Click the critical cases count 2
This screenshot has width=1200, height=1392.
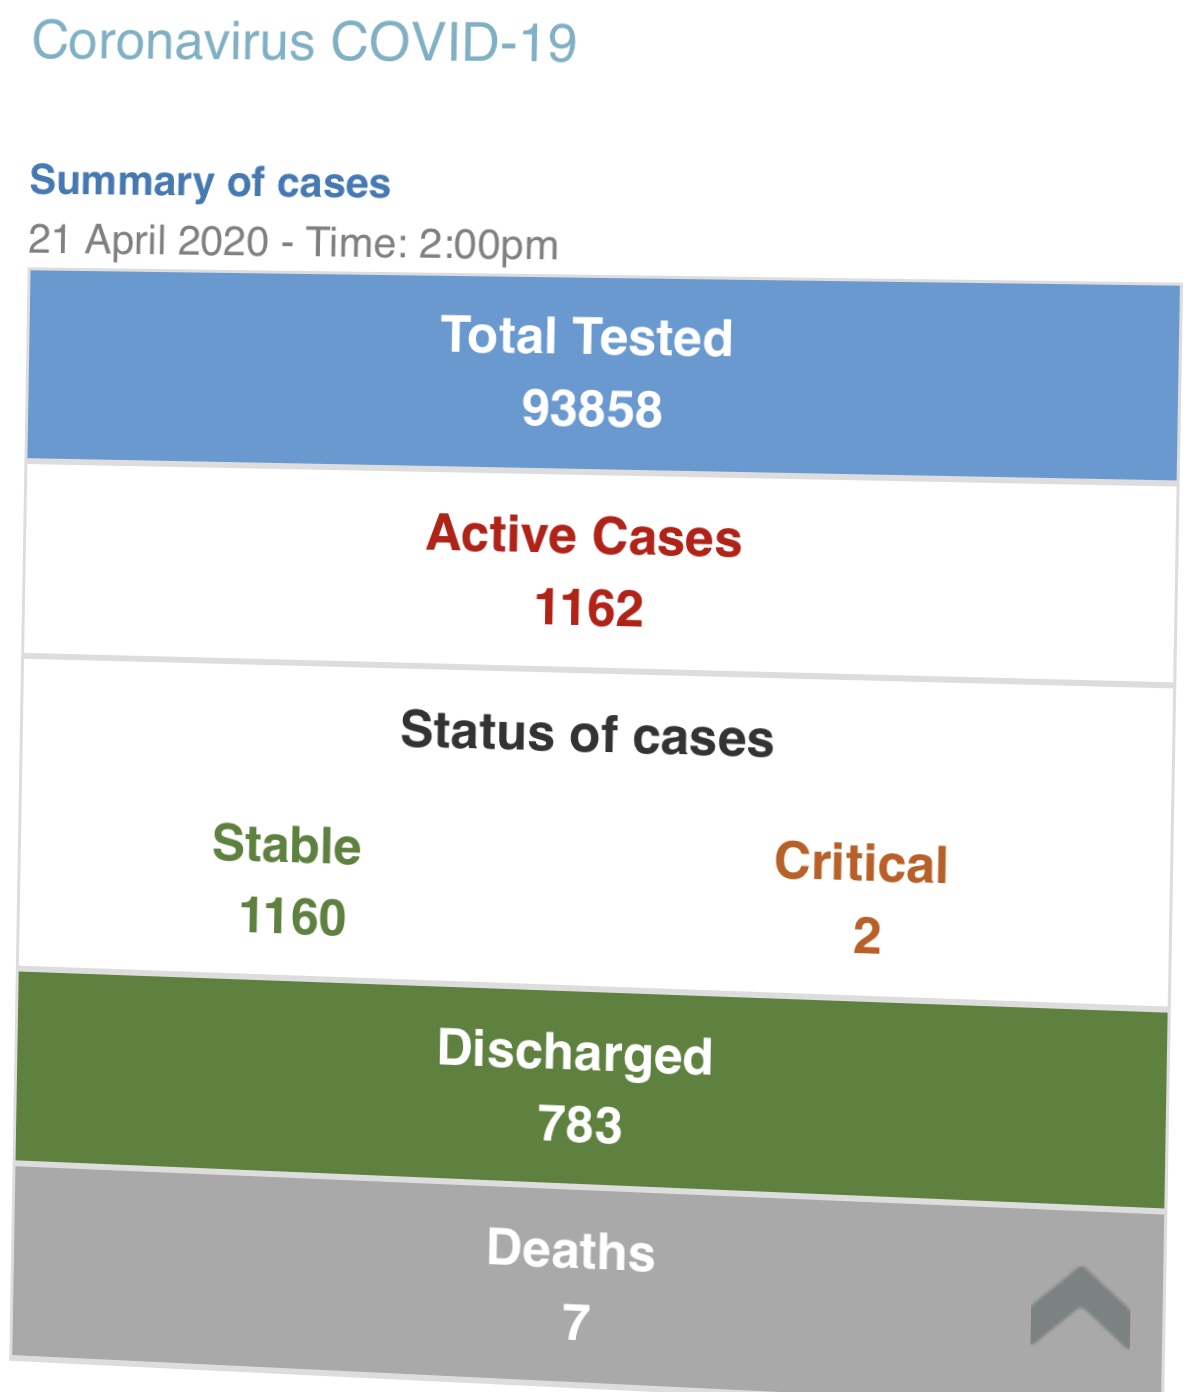(x=867, y=936)
